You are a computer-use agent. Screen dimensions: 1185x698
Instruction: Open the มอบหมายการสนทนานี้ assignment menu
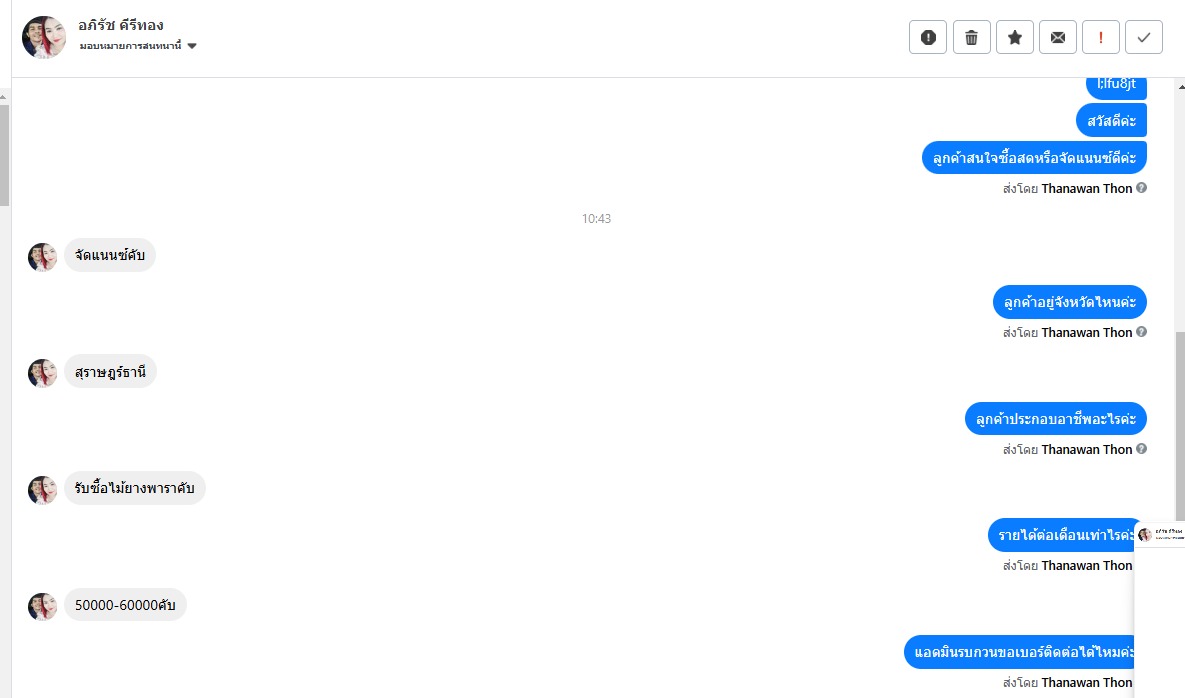(x=131, y=46)
